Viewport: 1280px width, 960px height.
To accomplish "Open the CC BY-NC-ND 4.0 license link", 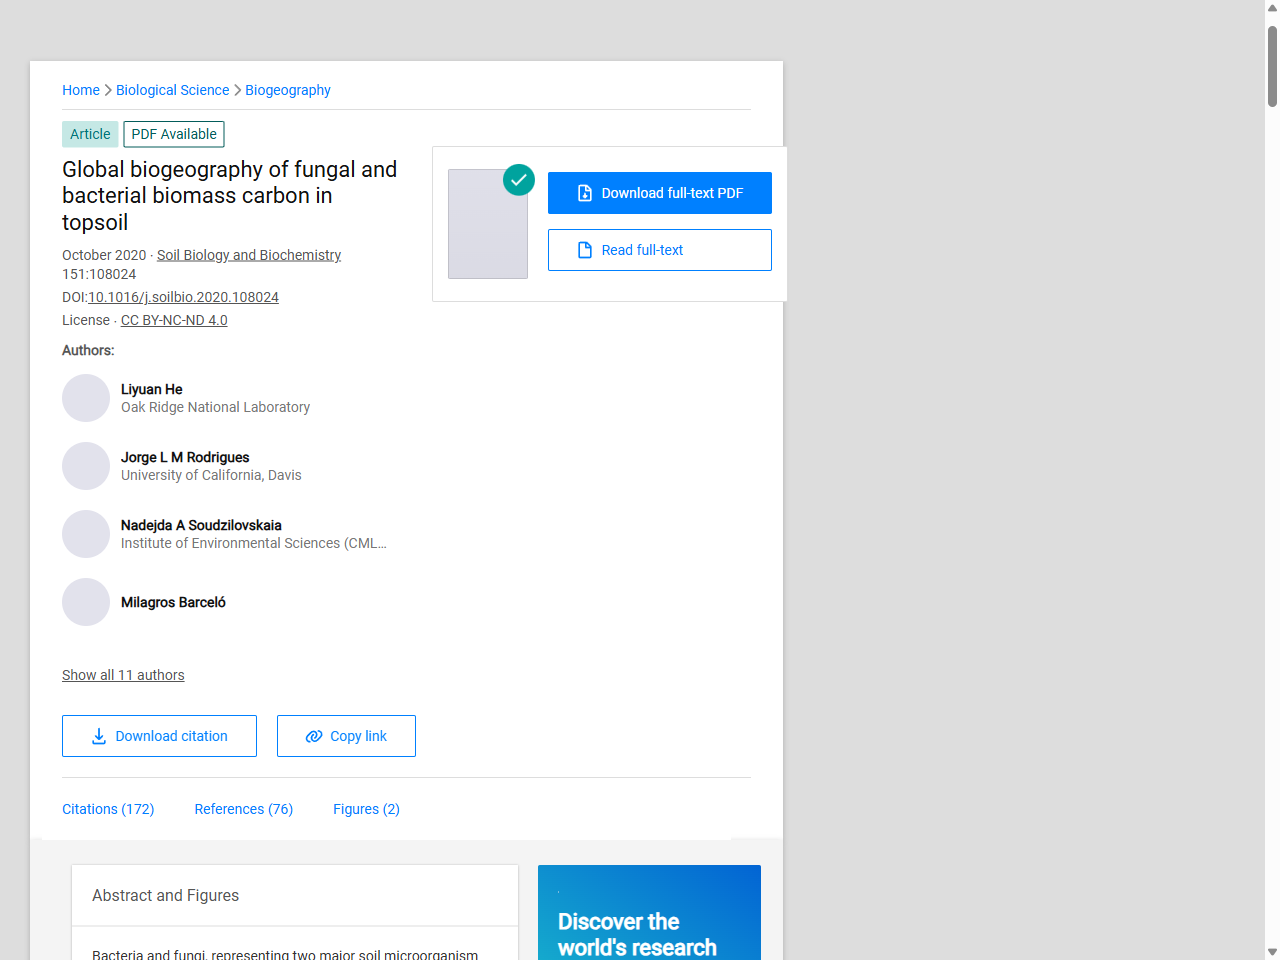I will pyautogui.click(x=174, y=320).
